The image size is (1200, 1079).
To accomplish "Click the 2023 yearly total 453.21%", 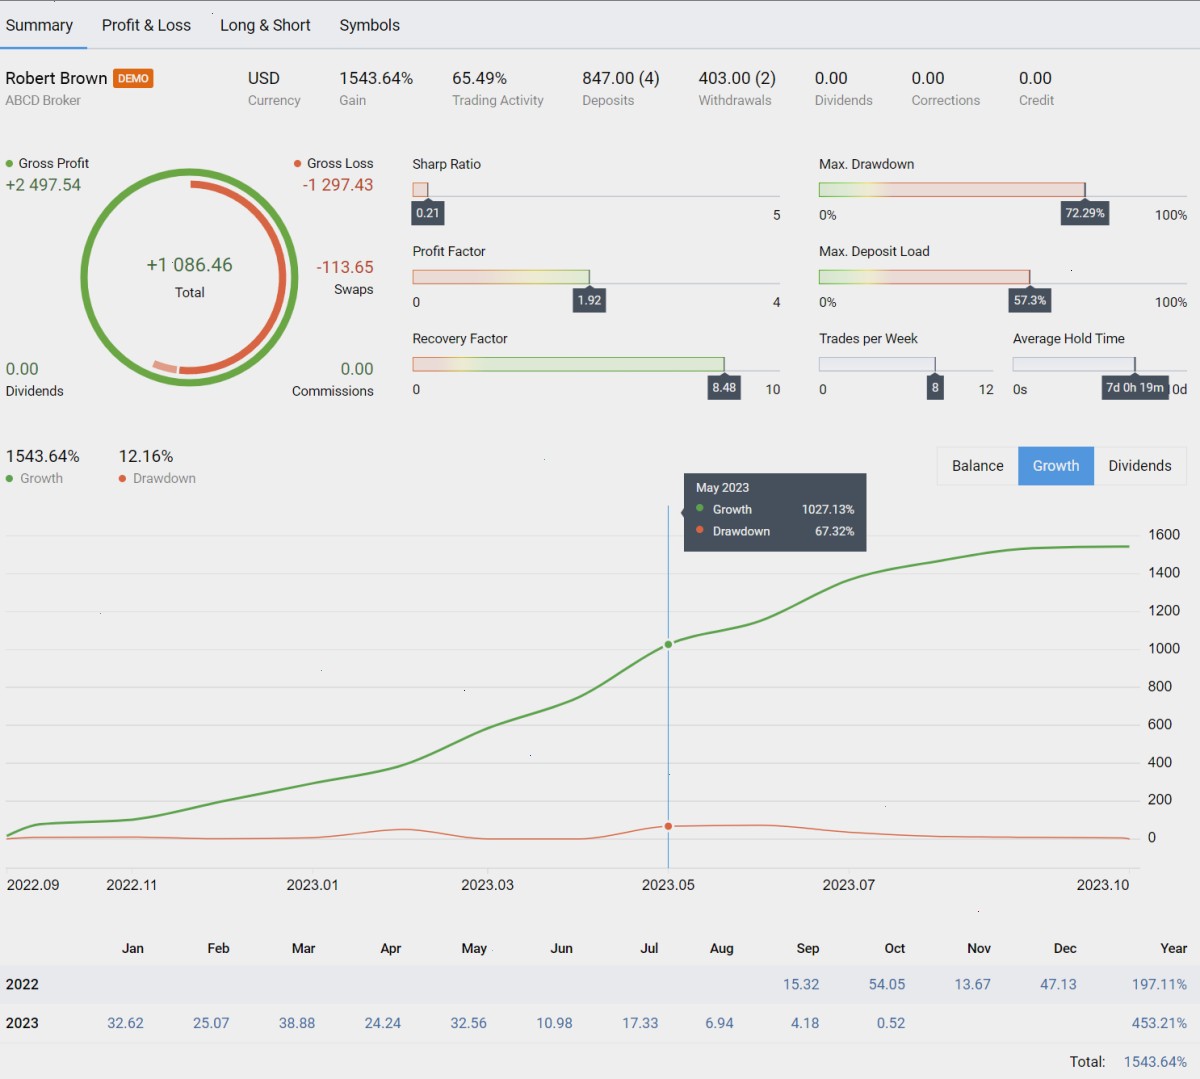I will point(1159,1024).
